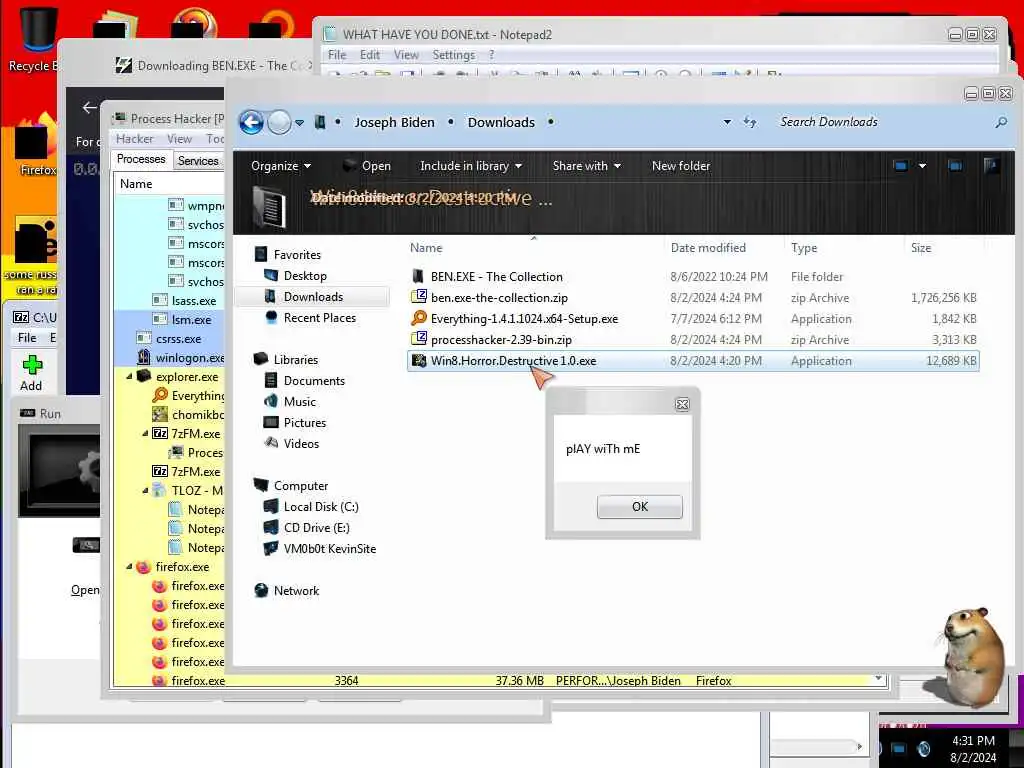Image resolution: width=1024 pixels, height=768 pixels.
Task: Click the change view icon in Explorer toolbar
Action: click(x=901, y=166)
